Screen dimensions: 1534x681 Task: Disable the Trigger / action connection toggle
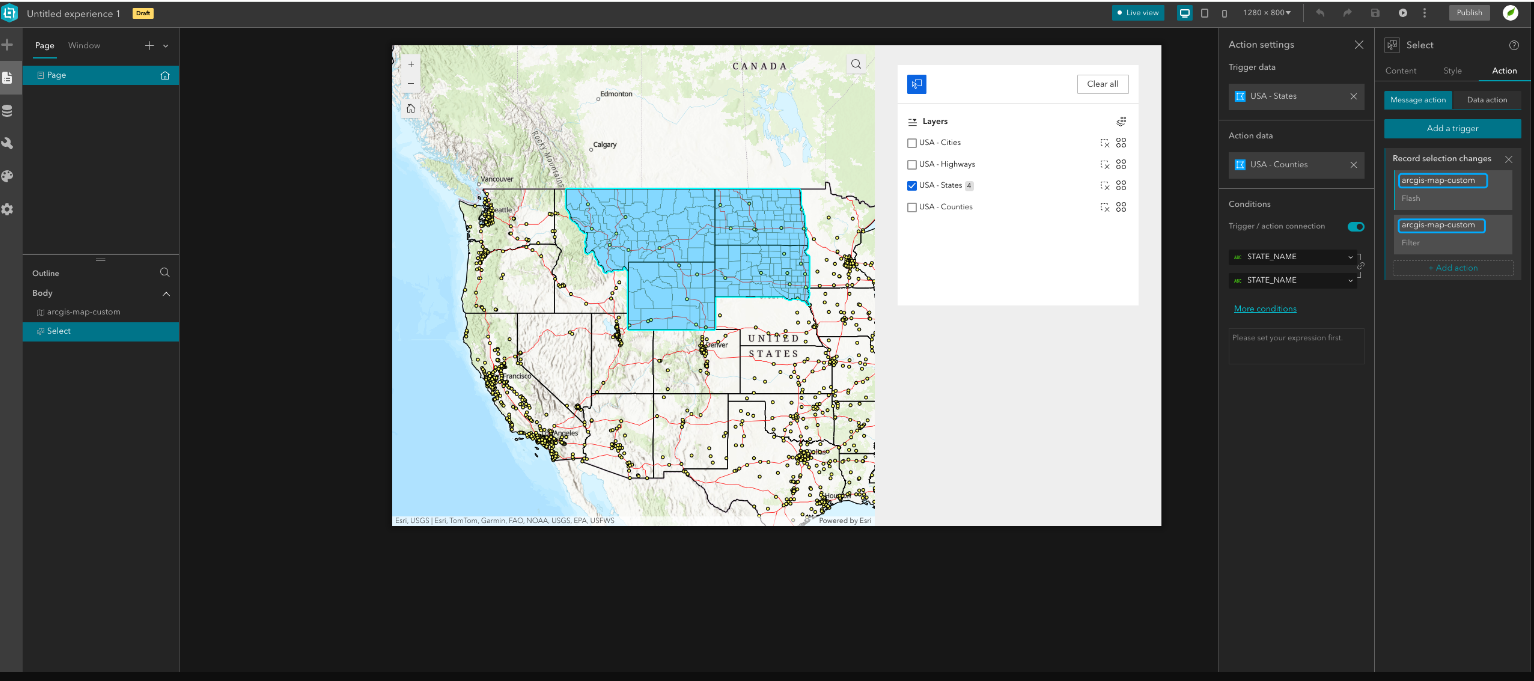(1355, 226)
